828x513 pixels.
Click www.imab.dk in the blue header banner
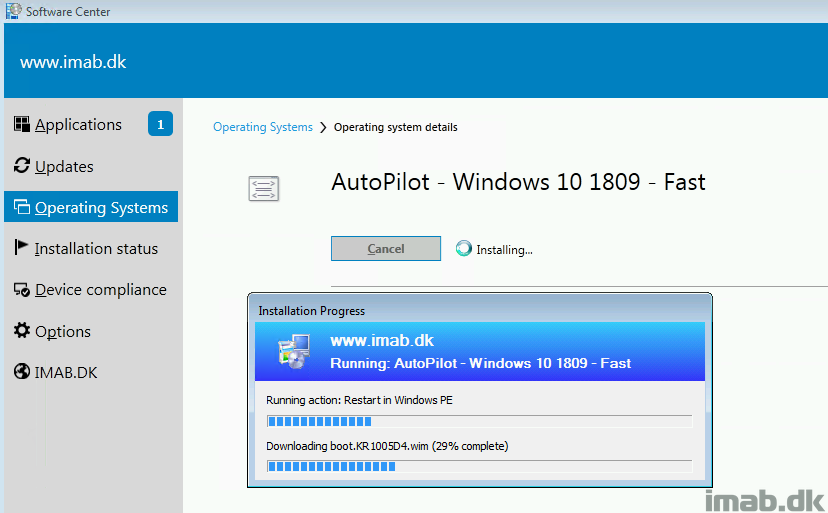(73, 62)
